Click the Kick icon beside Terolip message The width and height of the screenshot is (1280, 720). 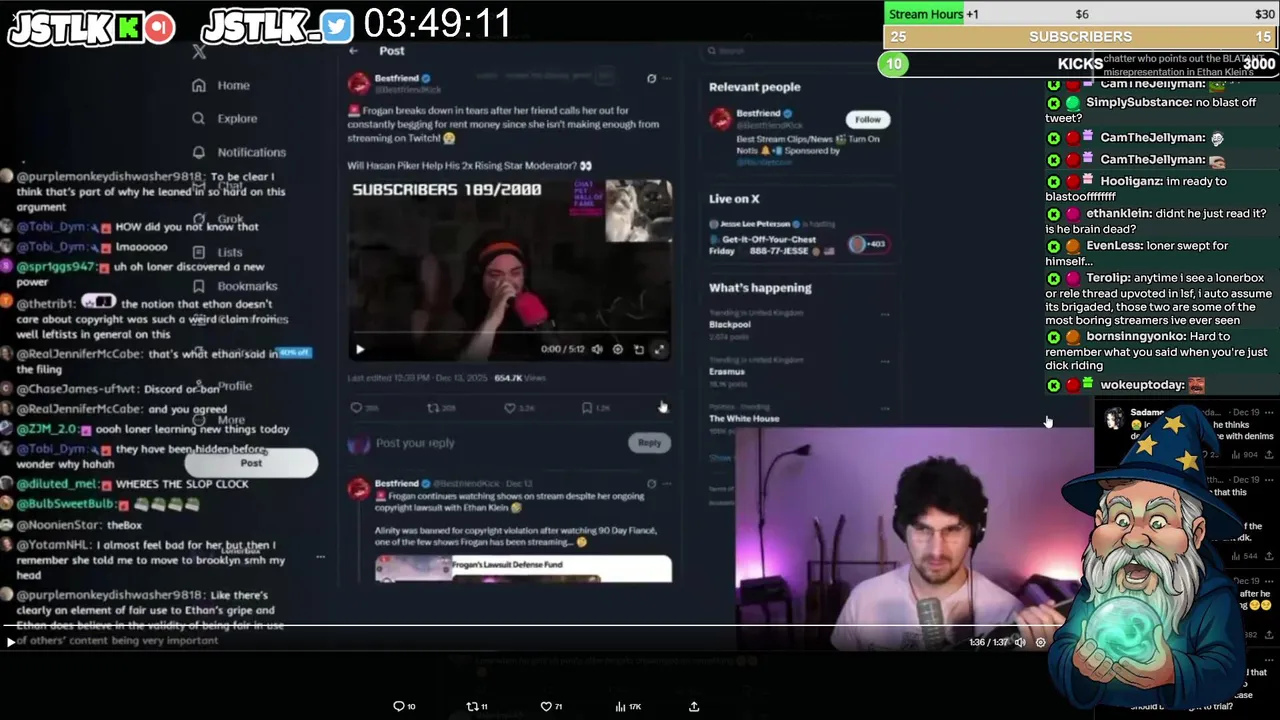(x=1053, y=278)
